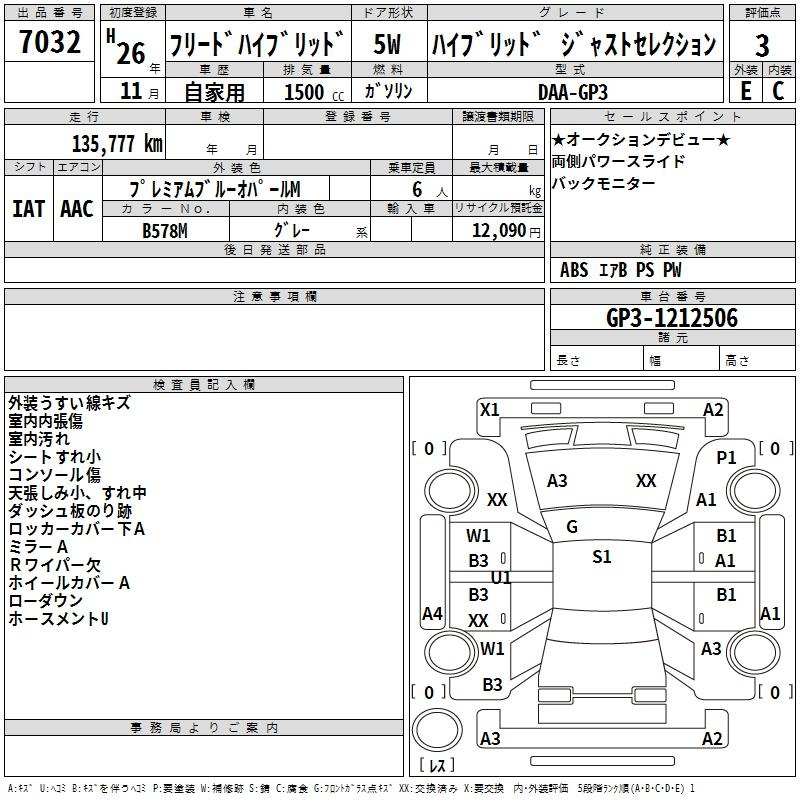This screenshot has width=800, height=800.
Task: Click the IAT shift type cell
Action: (29, 208)
